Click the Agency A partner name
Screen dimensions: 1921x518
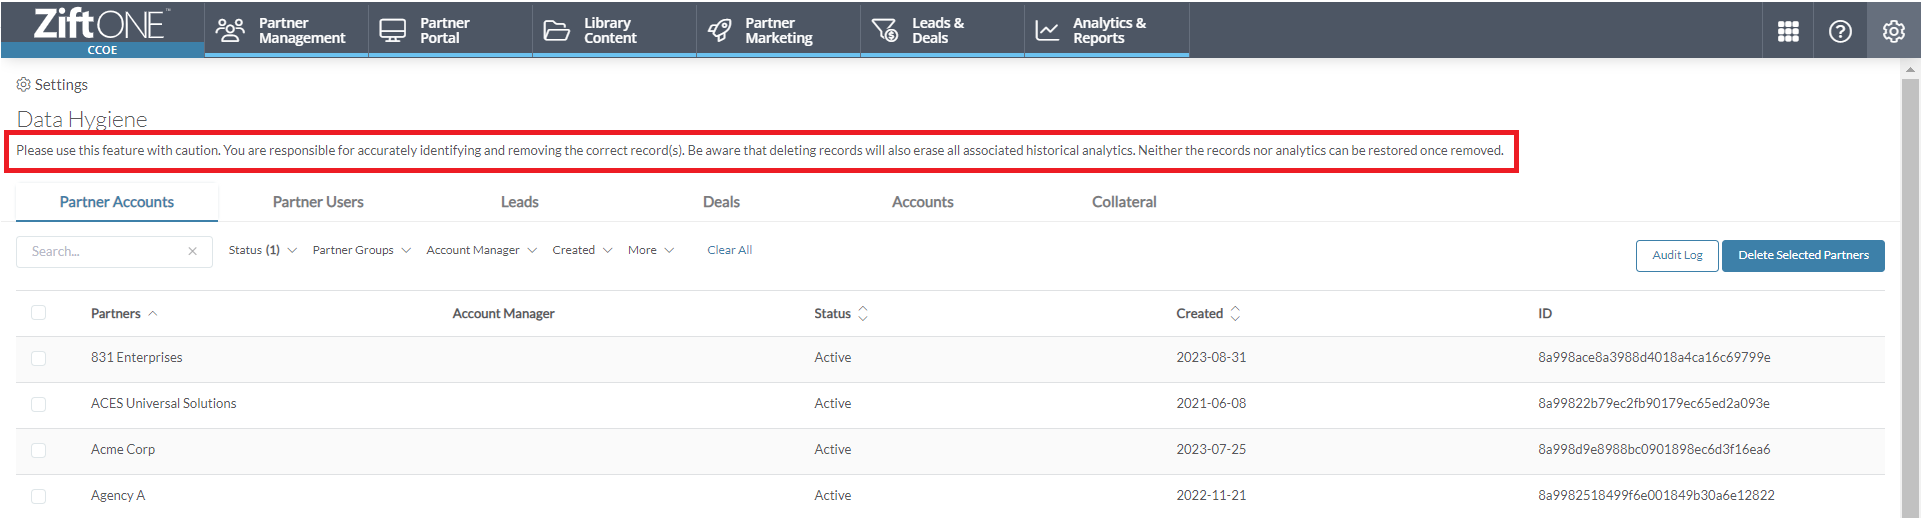tap(118, 496)
